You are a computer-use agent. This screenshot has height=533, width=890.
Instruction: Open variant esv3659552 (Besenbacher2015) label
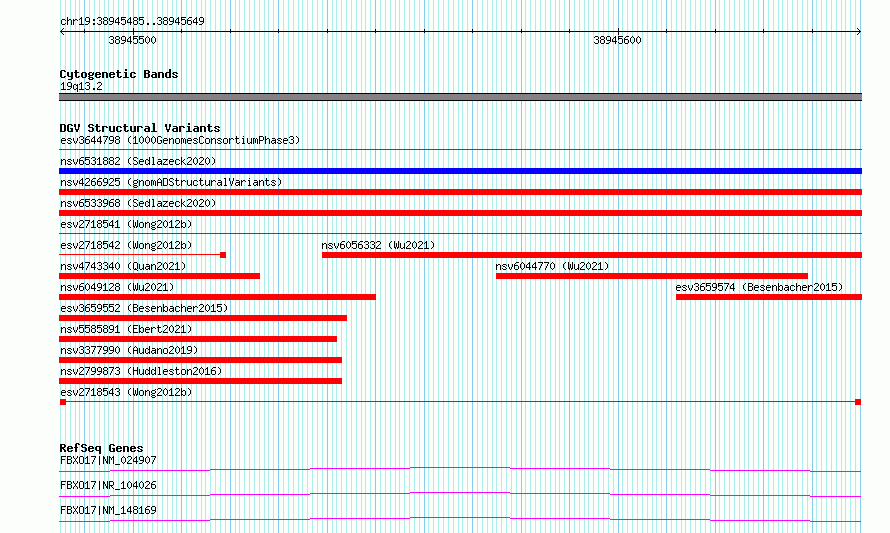click(144, 308)
